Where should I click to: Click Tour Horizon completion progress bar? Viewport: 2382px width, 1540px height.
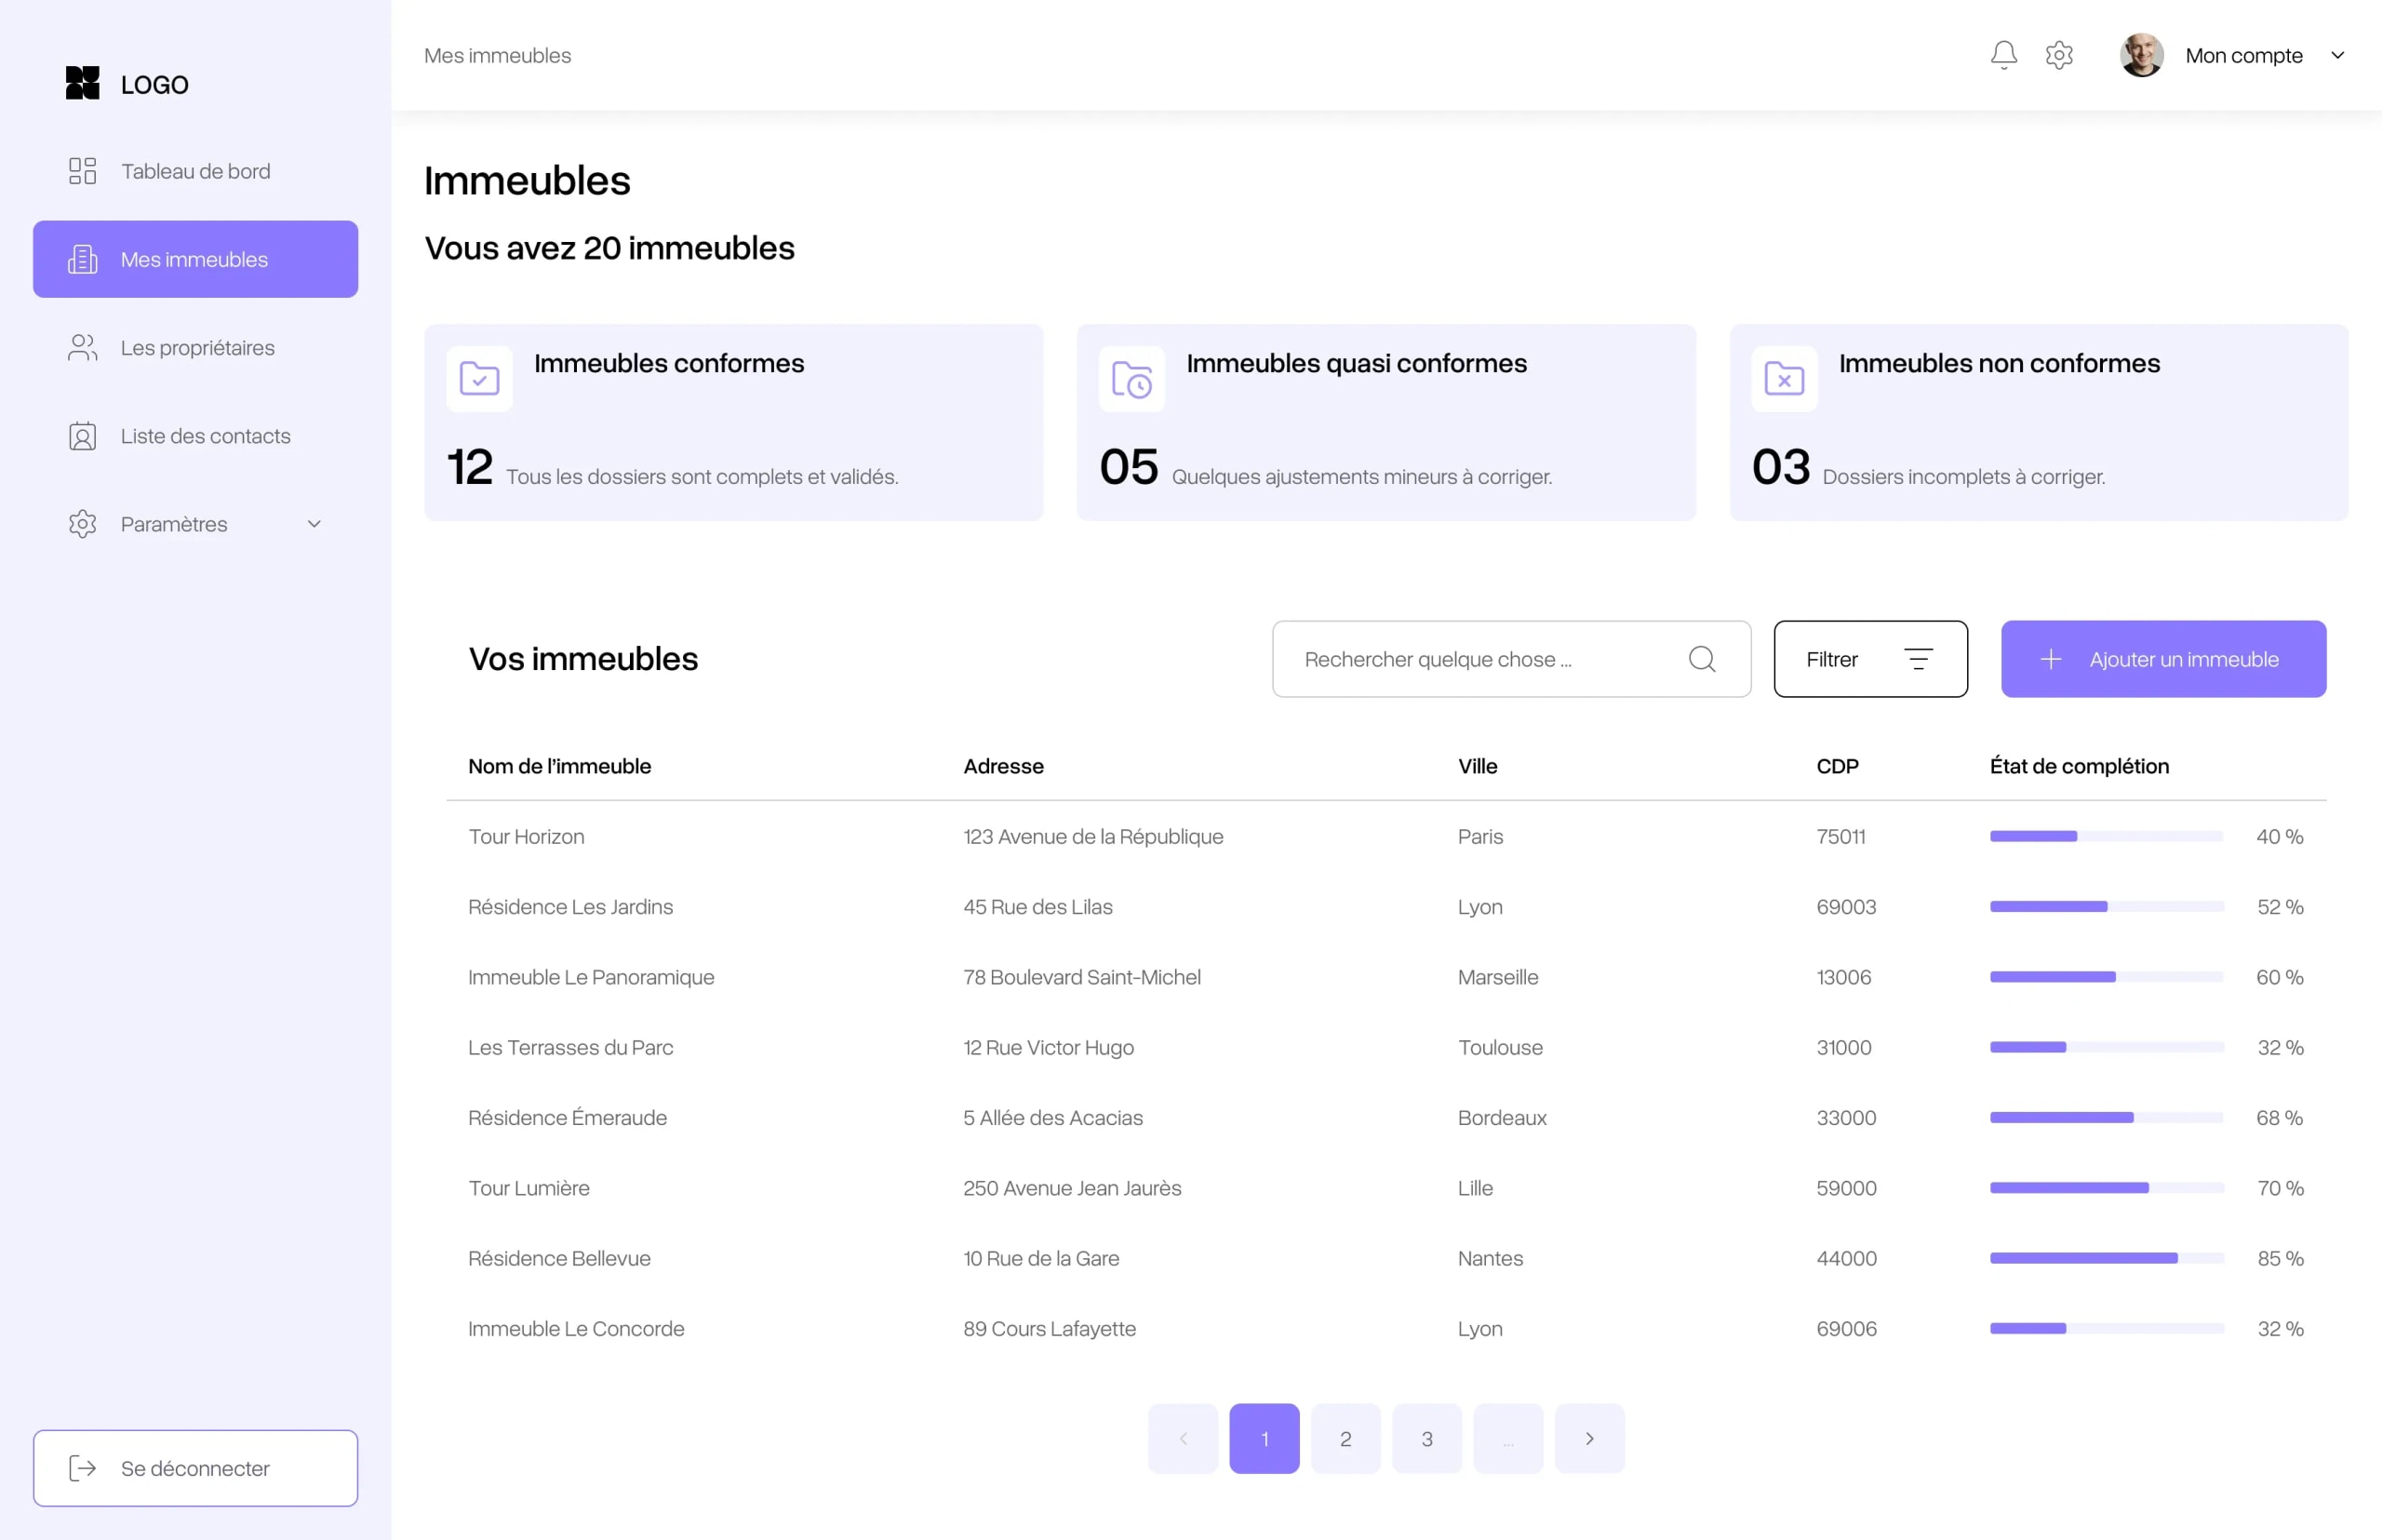(2106, 836)
